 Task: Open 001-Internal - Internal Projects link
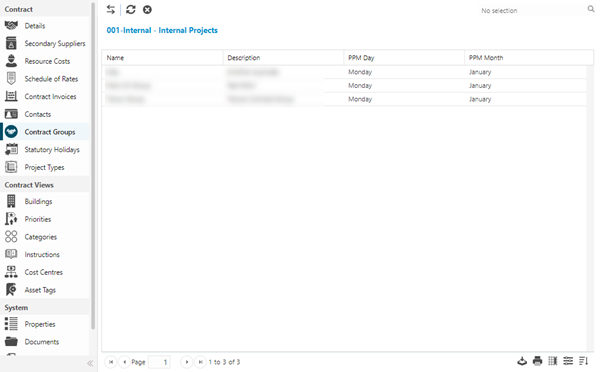(x=162, y=30)
